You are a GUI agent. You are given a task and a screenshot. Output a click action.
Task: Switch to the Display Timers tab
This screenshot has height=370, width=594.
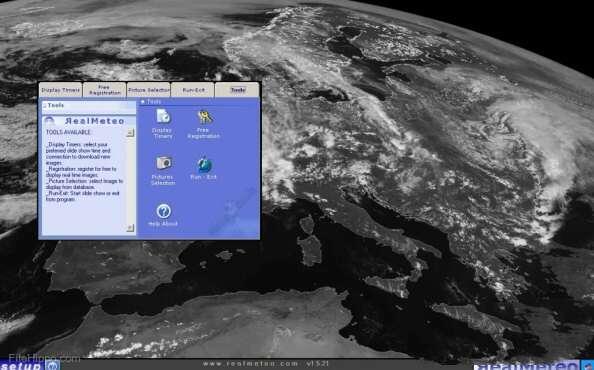tap(61, 90)
